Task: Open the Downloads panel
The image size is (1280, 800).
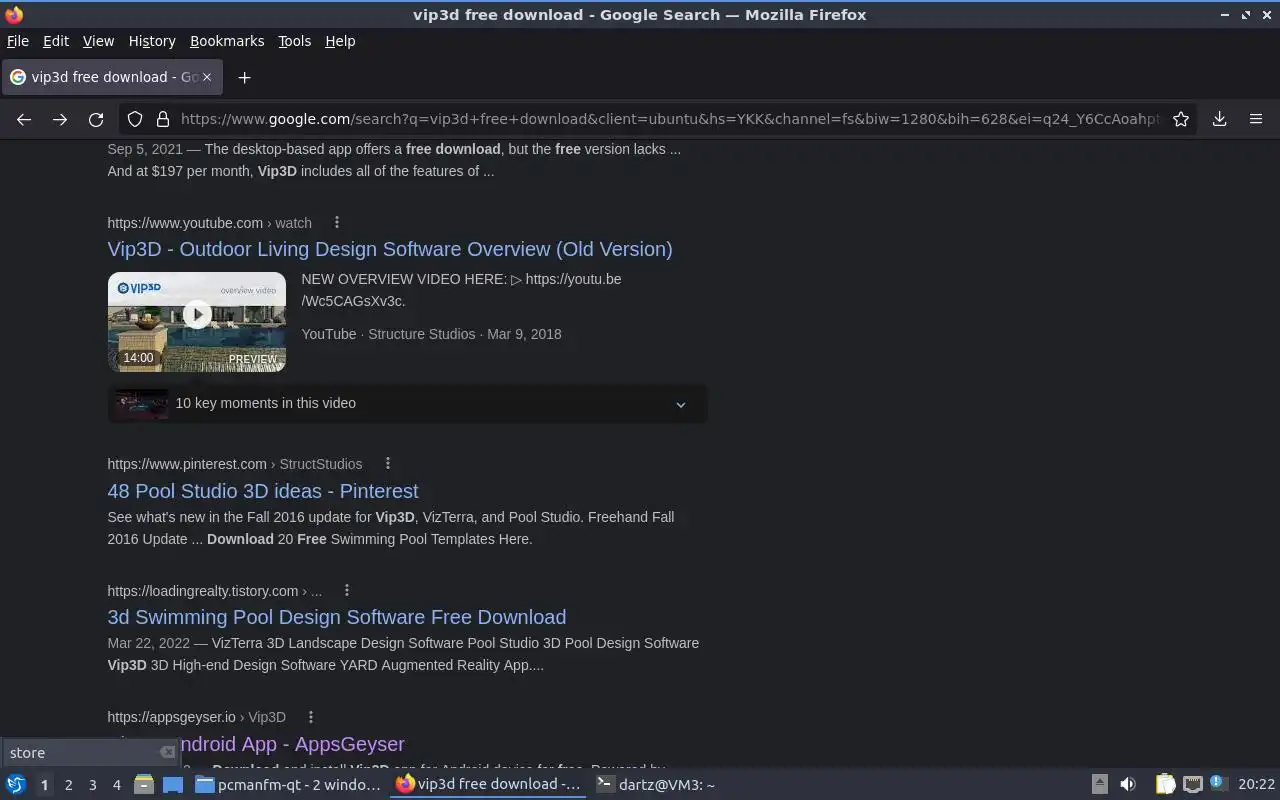Action: coord(1220,119)
